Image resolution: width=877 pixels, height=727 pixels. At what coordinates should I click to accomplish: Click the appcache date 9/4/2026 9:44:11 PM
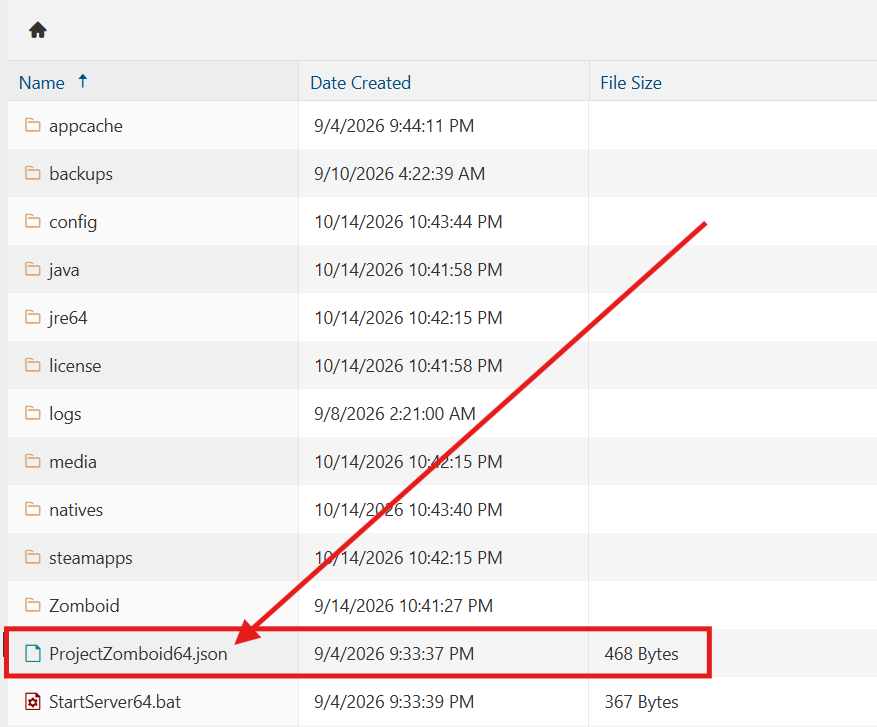pos(394,126)
